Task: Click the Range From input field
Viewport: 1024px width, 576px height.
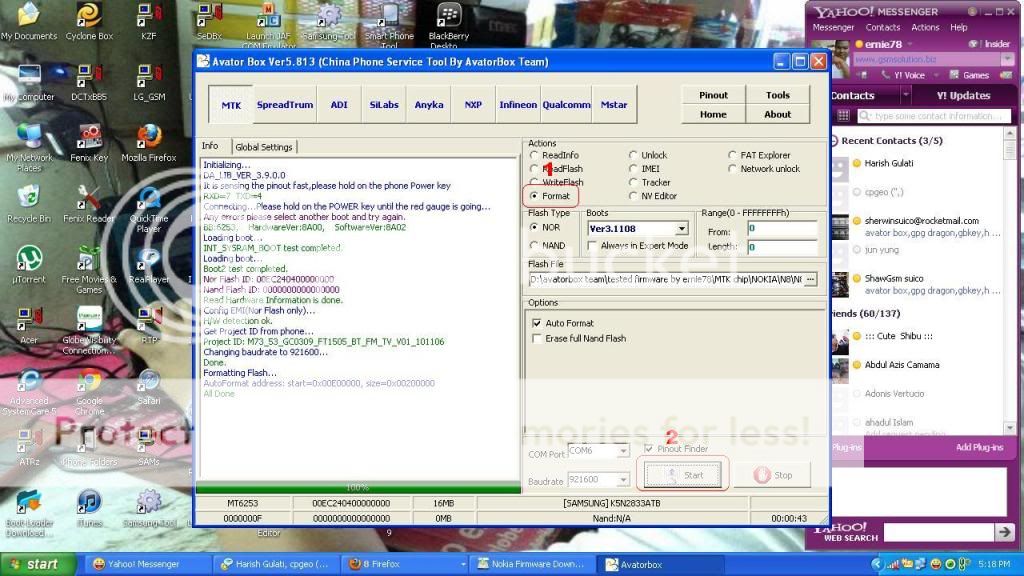Action: click(781, 230)
